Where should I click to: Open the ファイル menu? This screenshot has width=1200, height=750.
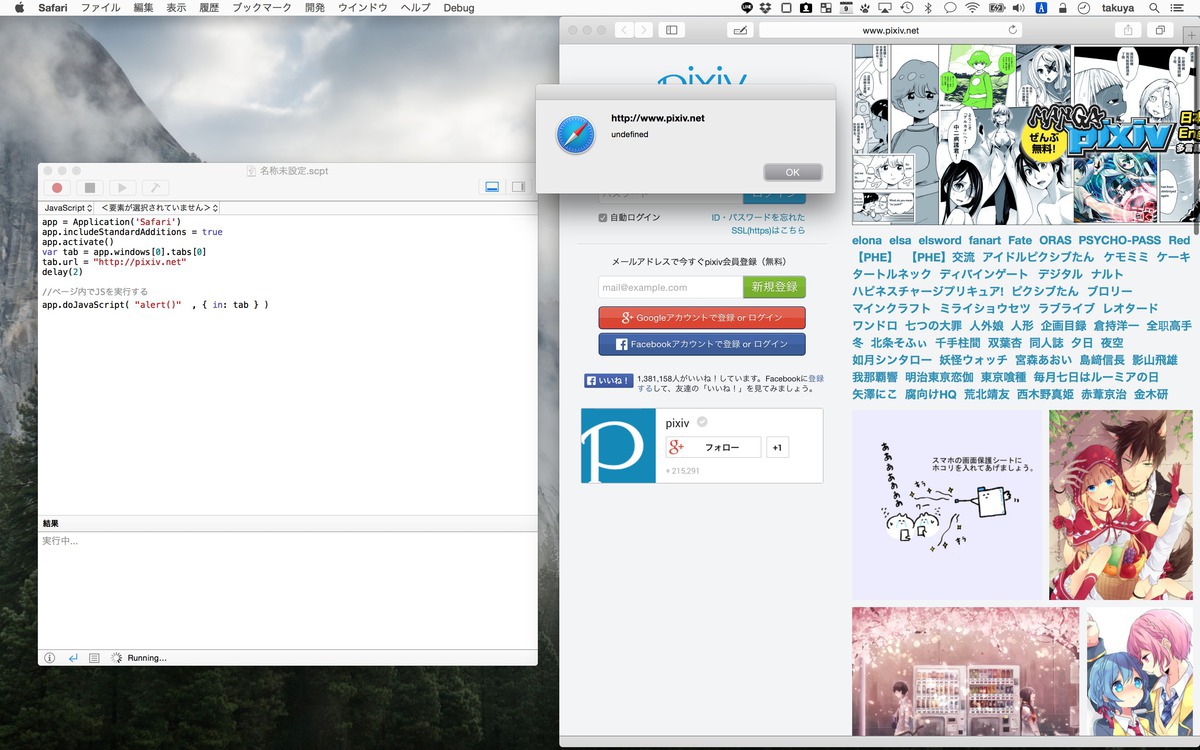100,8
